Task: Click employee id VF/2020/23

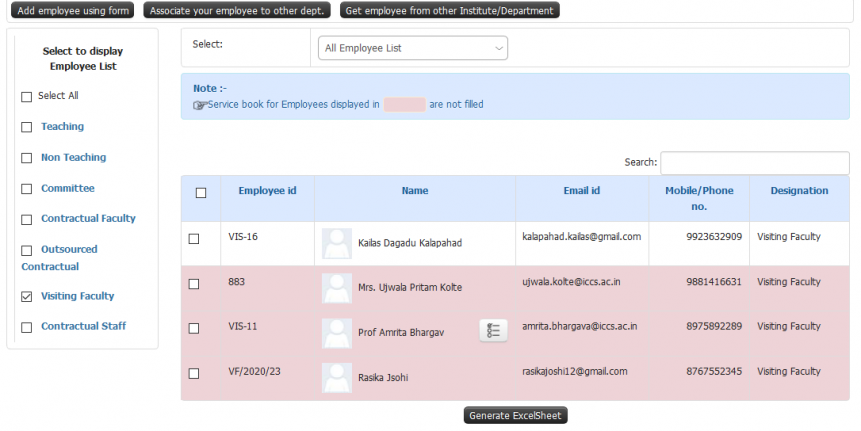Action: [x=254, y=371]
